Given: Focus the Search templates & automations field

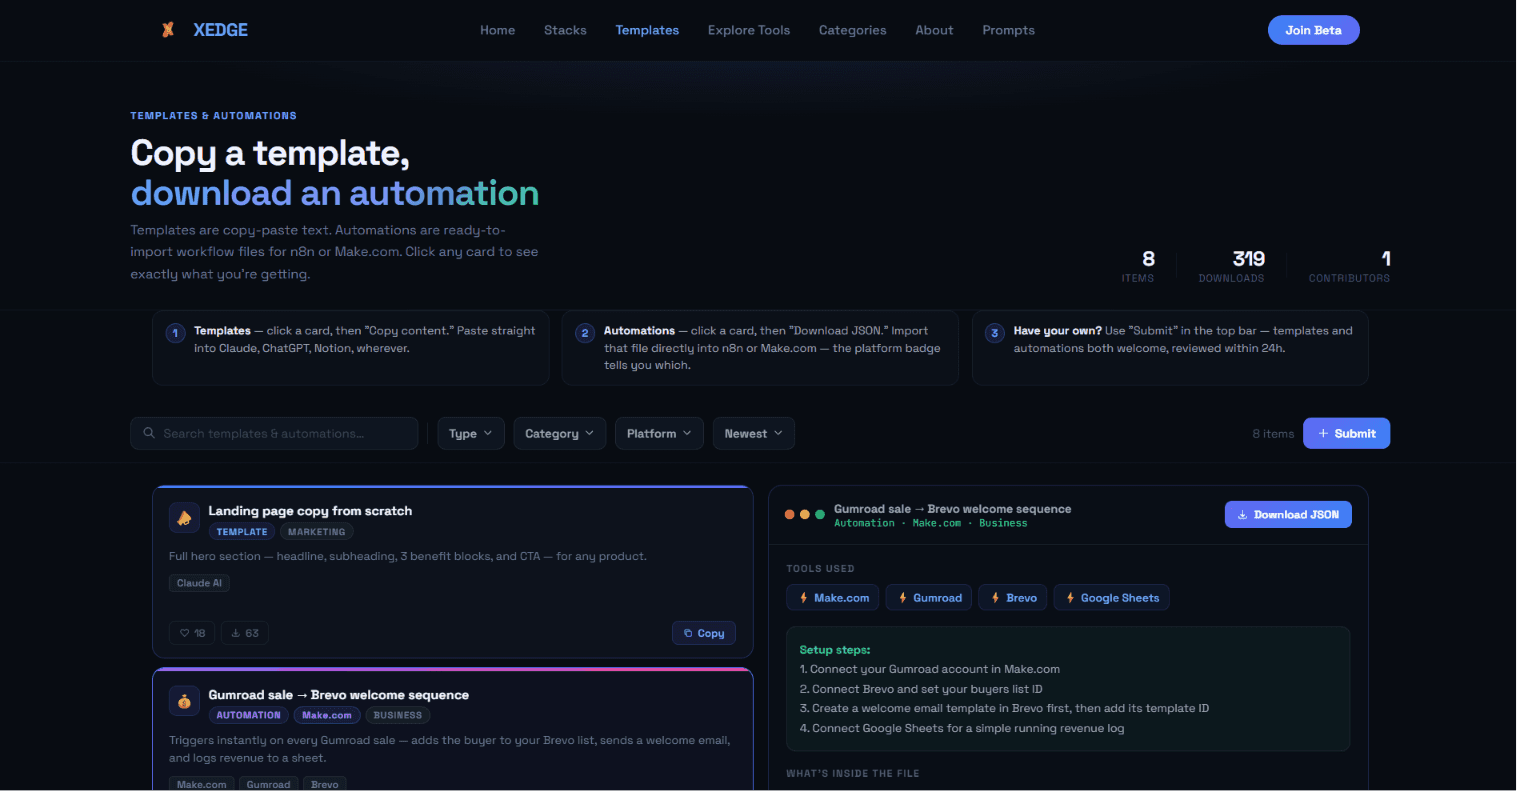Looking at the screenshot, I should tap(274, 434).
